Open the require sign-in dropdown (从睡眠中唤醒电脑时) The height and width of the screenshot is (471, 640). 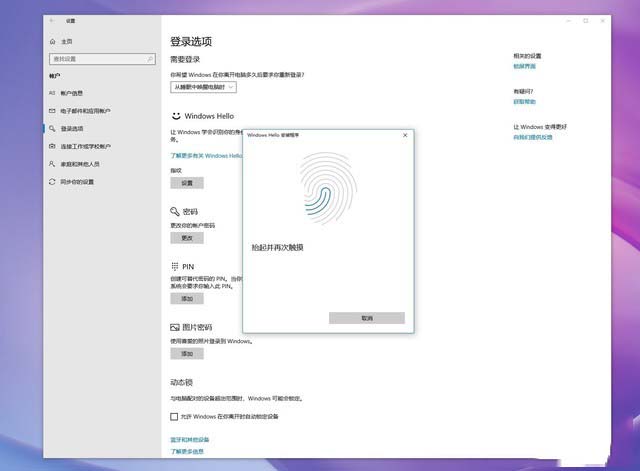(x=203, y=87)
